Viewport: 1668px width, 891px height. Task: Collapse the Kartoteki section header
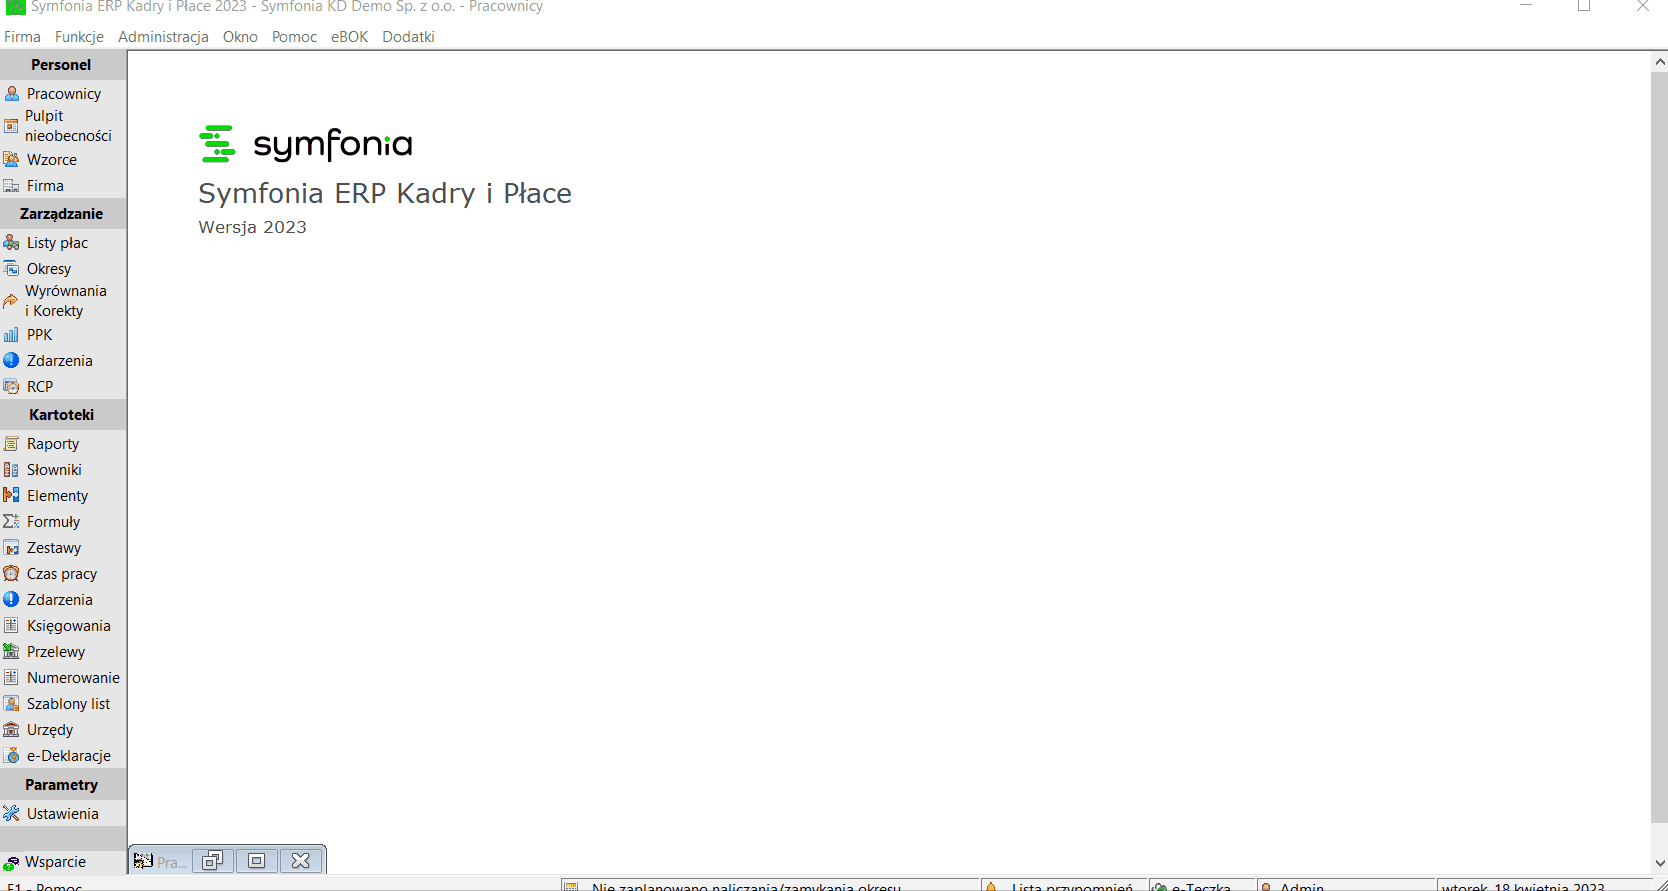tap(63, 415)
